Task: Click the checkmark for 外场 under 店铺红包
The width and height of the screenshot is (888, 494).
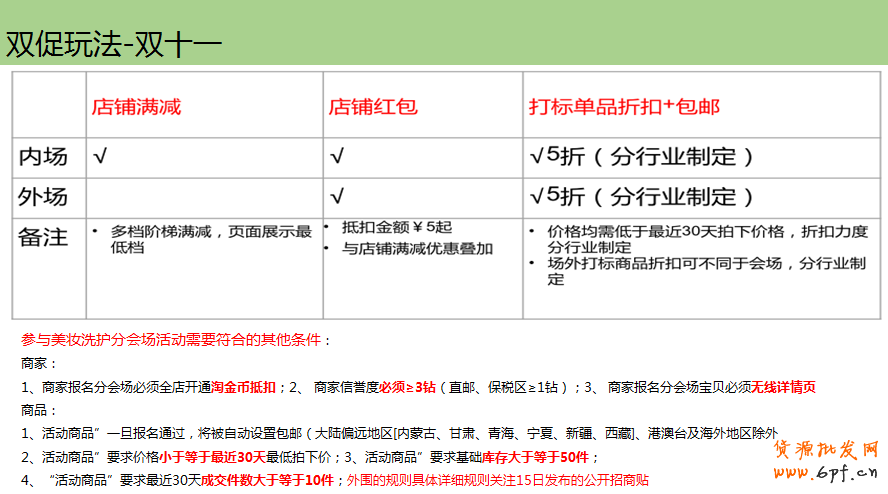Action: click(337, 196)
